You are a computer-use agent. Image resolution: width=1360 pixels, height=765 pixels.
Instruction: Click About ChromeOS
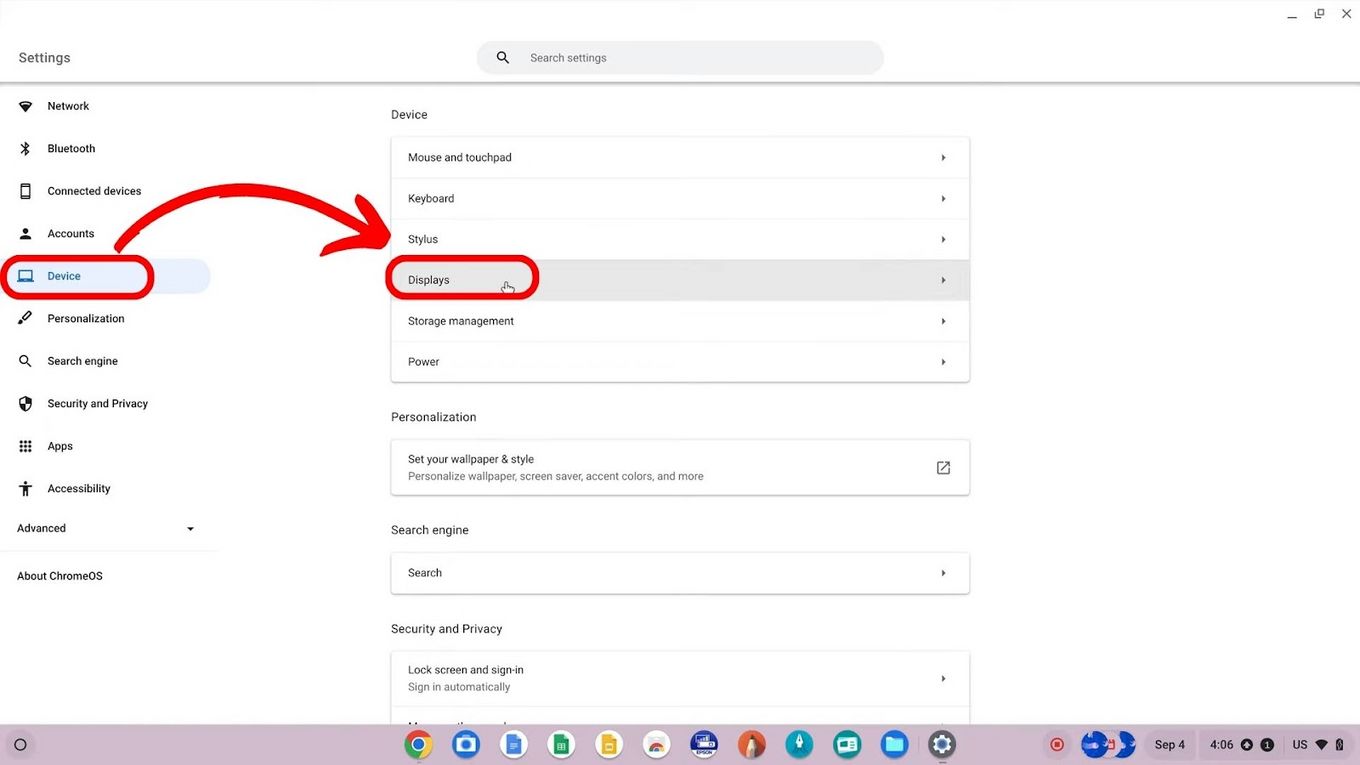(x=59, y=575)
